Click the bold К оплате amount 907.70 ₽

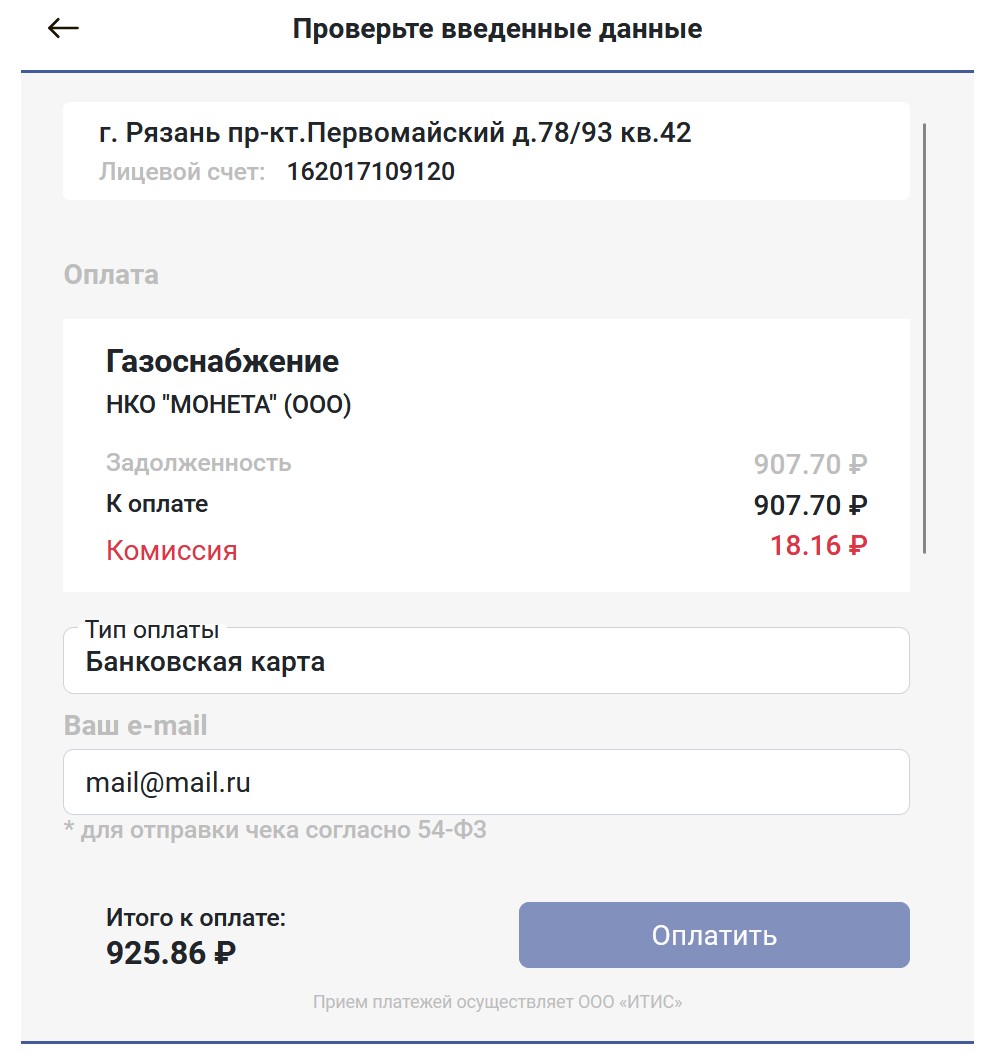coord(810,505)
